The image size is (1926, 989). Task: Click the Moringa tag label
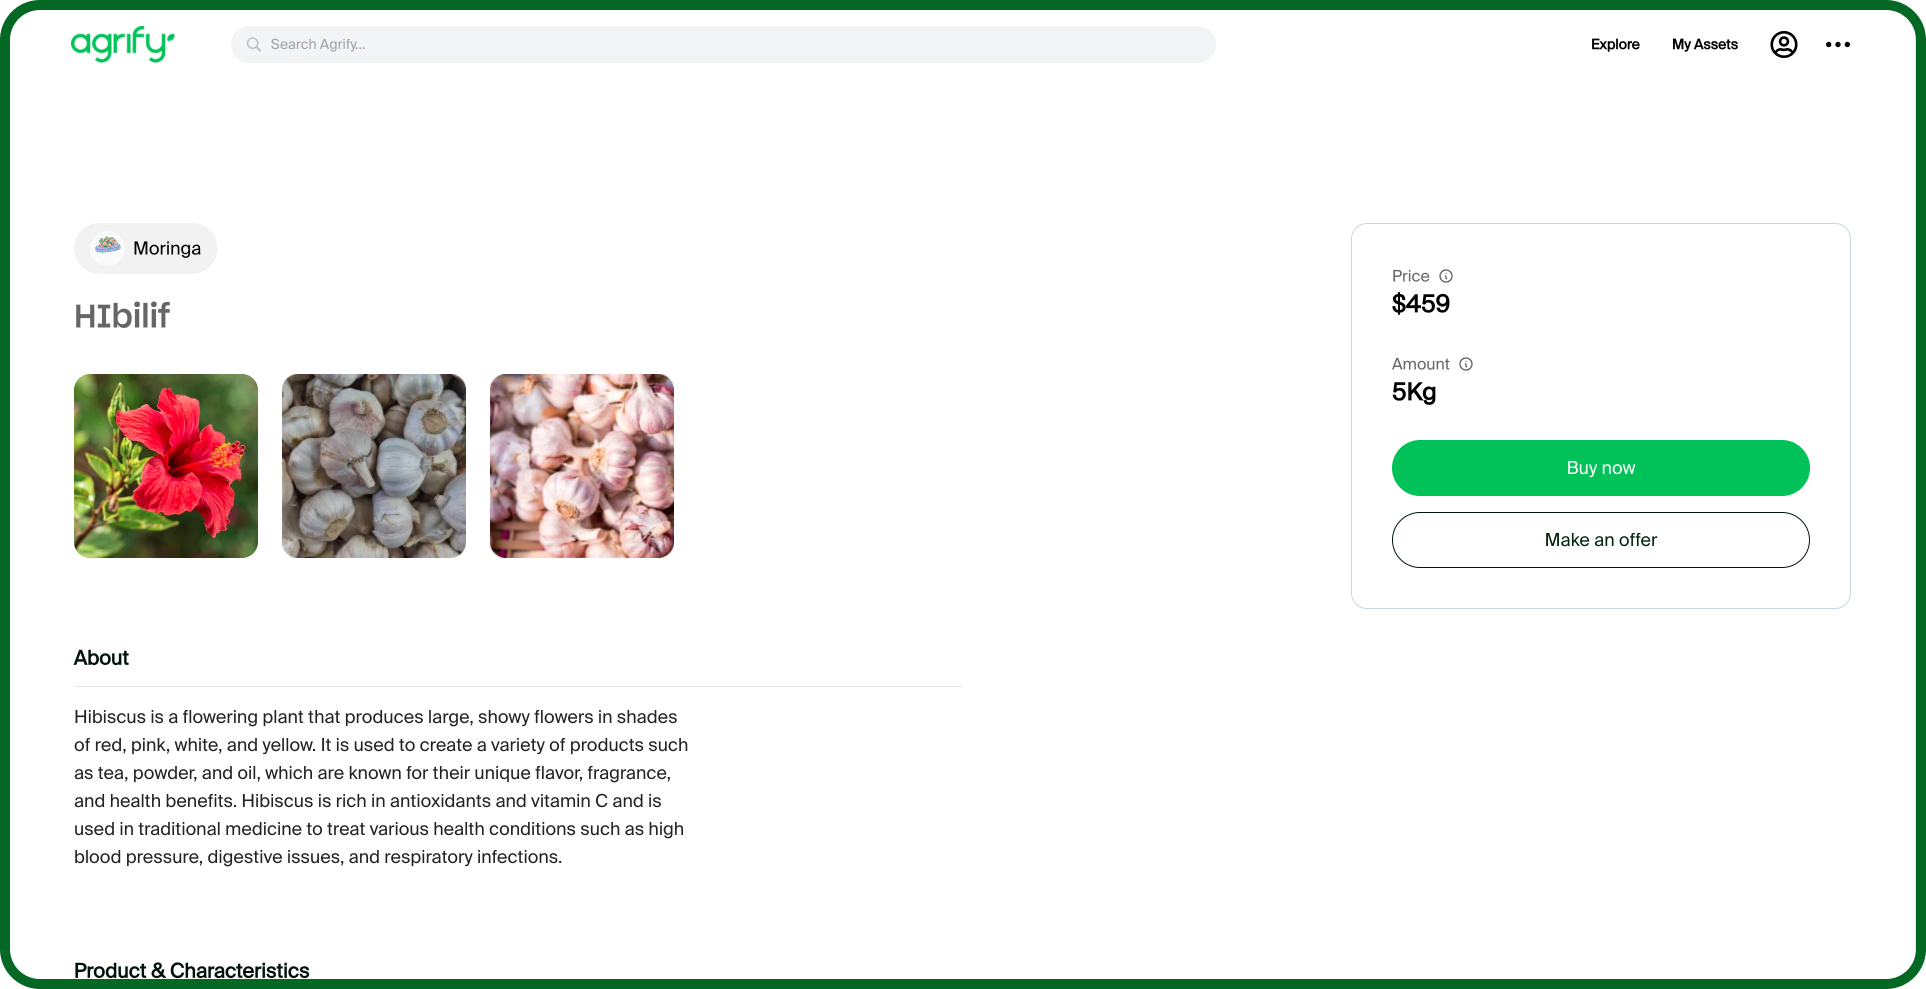pyautogui.click(x=167, y=248)
